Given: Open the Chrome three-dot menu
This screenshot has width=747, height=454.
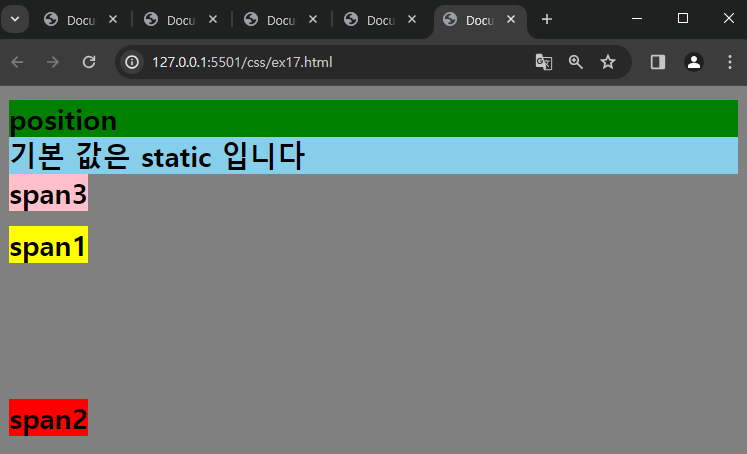Looking at the screenshot, I should point(730,62).
